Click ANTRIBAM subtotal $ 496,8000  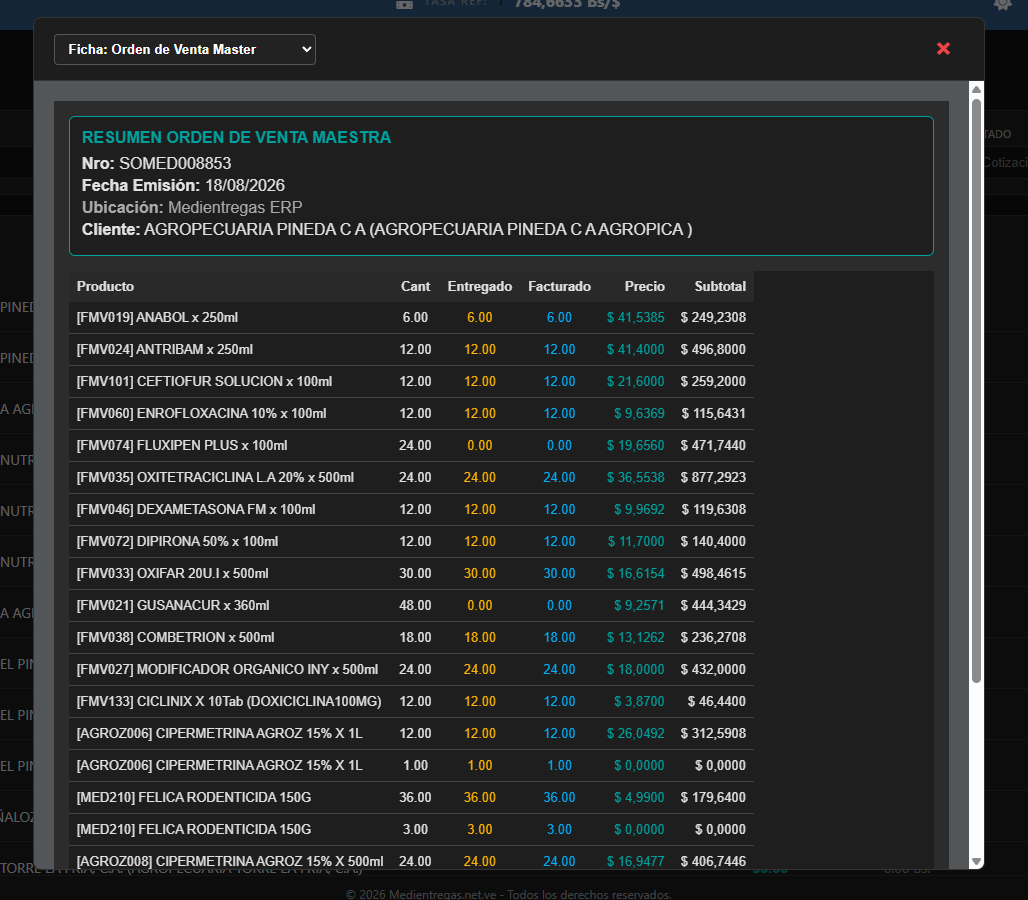point(713,349)
